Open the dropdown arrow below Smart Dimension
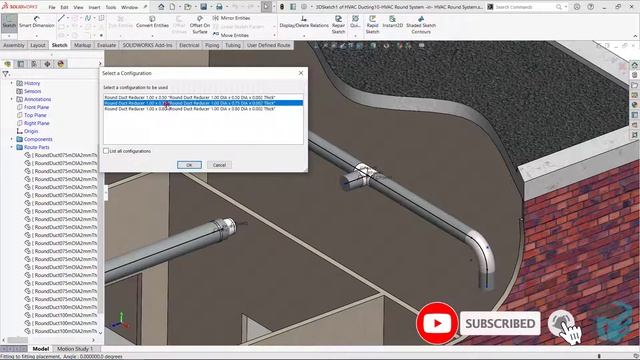 (37, 36)
